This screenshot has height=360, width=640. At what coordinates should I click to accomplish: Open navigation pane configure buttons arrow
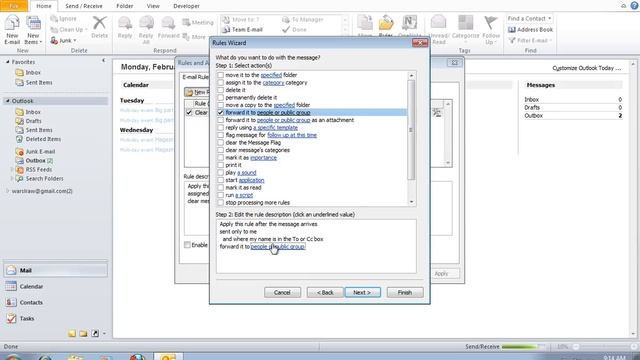[x=104, y=333]
